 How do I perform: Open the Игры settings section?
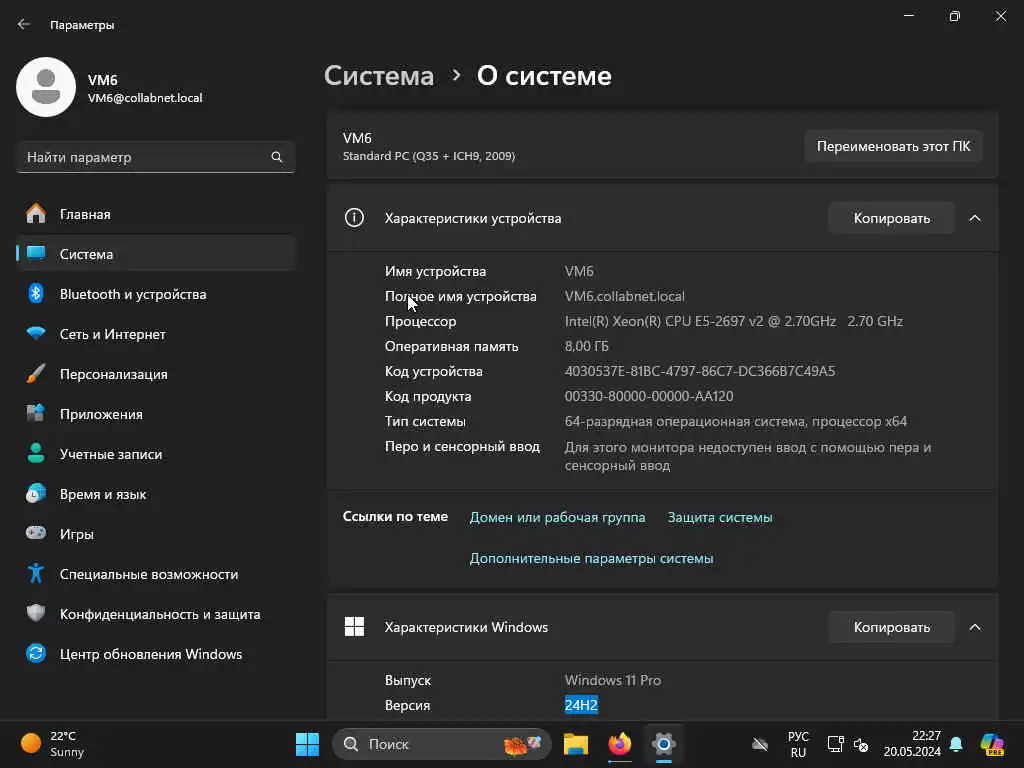pos(155,534)
